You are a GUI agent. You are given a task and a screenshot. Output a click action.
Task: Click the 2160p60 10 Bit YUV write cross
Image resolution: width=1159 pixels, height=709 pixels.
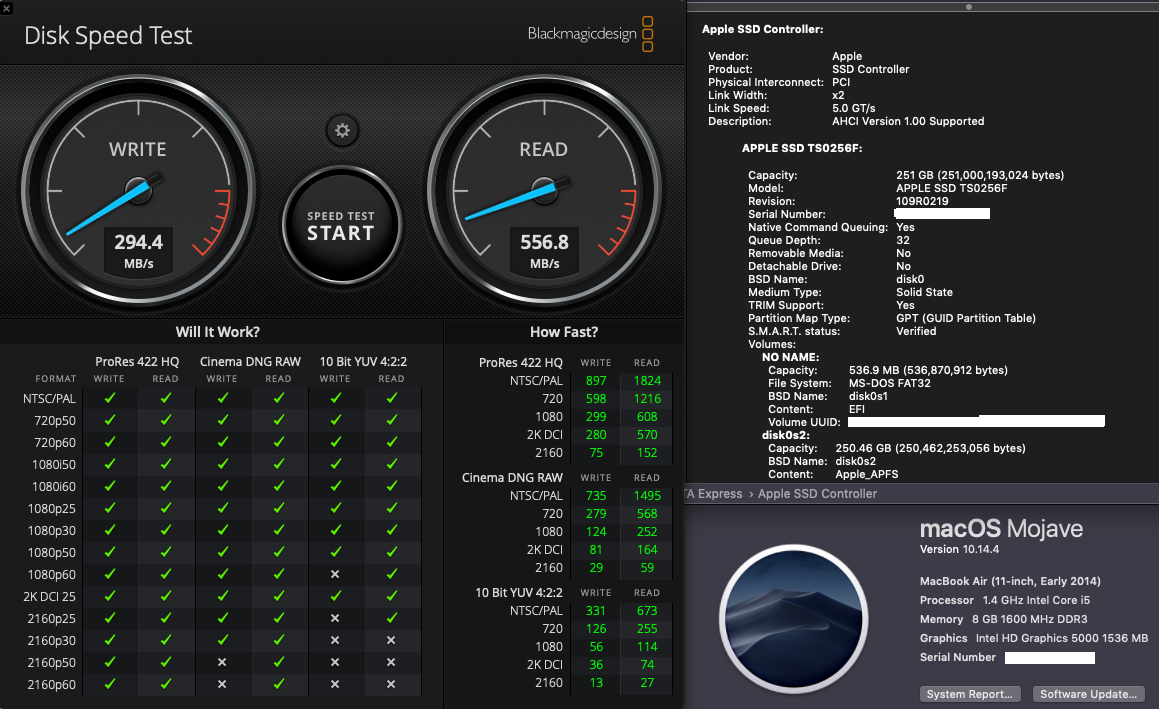[335, 685]
